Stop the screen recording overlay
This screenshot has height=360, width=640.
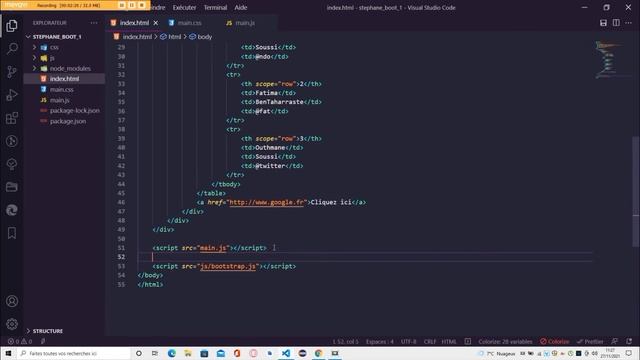(142, 5)
